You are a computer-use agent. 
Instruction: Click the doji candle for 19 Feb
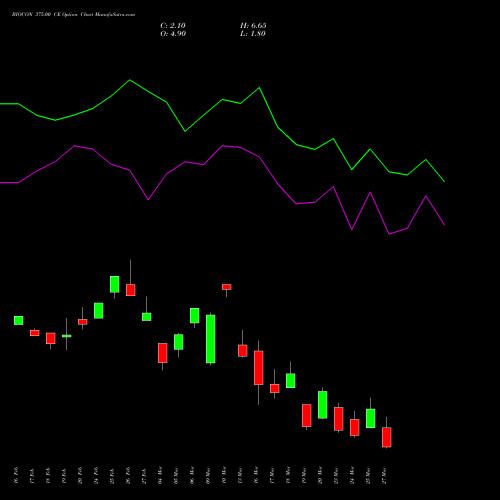[67, 336]
